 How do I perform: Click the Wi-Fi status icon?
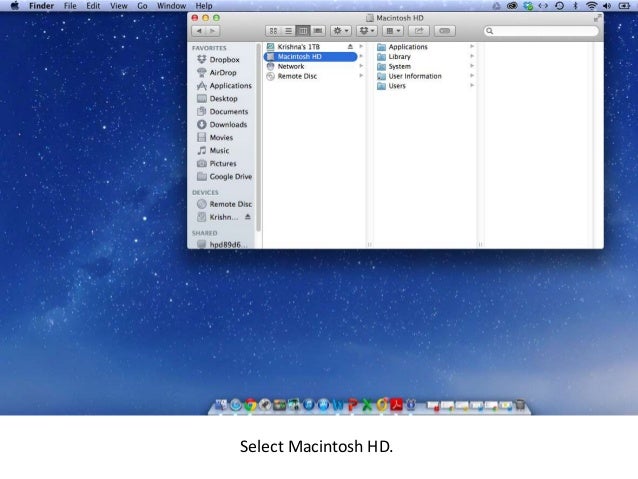pyautogui.click(x=590, y=6)
